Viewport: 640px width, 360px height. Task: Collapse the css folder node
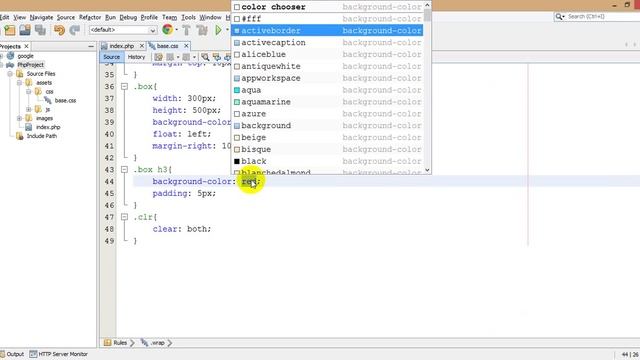29,91
